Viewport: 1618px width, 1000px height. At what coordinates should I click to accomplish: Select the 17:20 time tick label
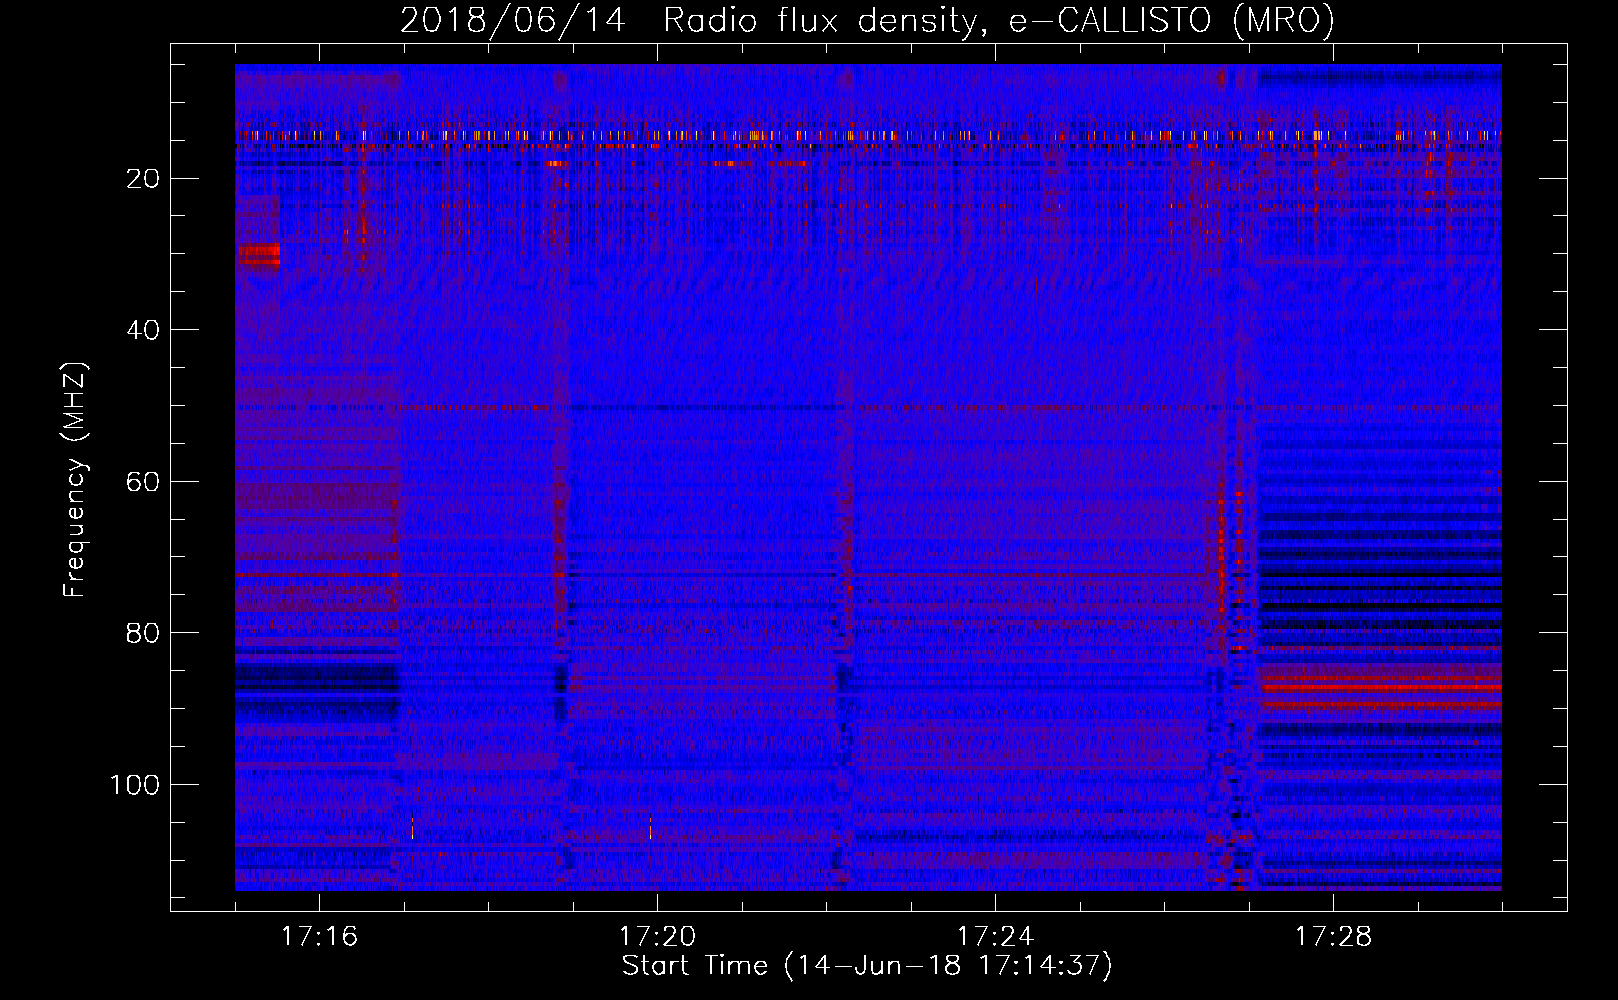click(657, 937)
